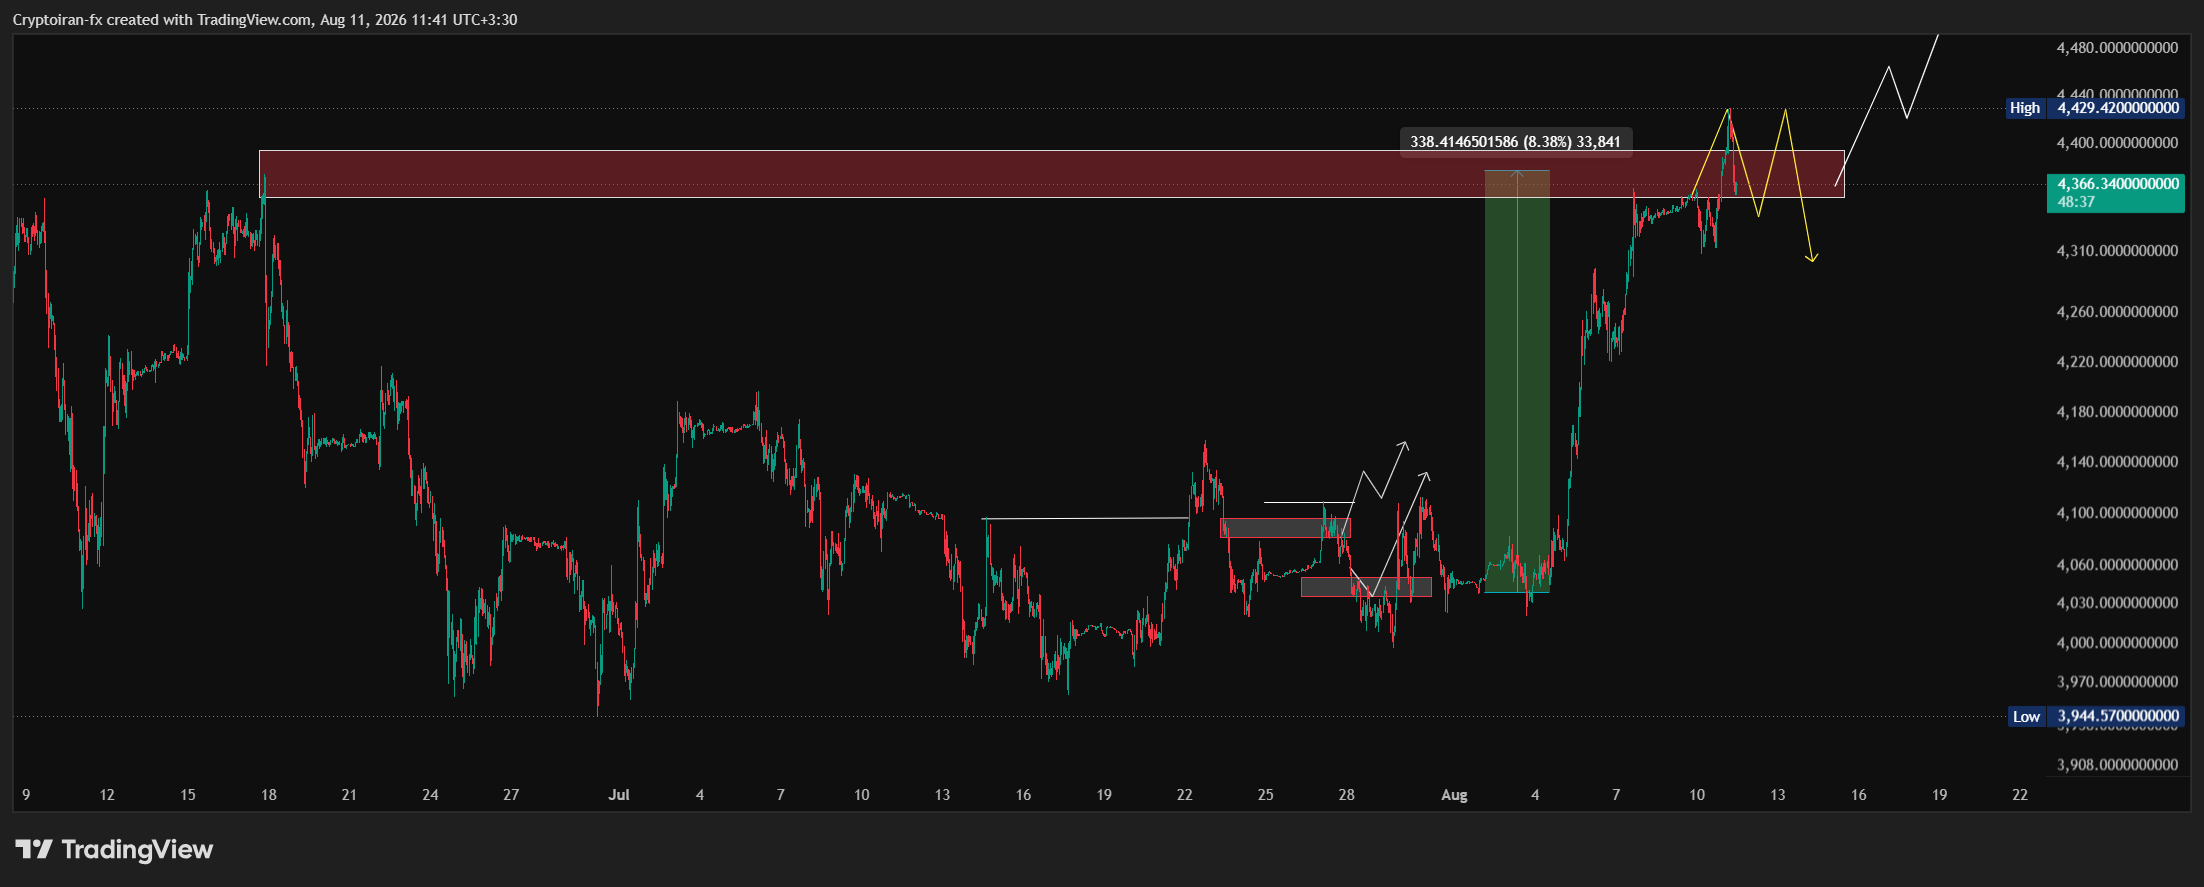The height and width of the screenshot is (887, 2204).
Task: Click the June 12 date label
Action: point(107,795)
